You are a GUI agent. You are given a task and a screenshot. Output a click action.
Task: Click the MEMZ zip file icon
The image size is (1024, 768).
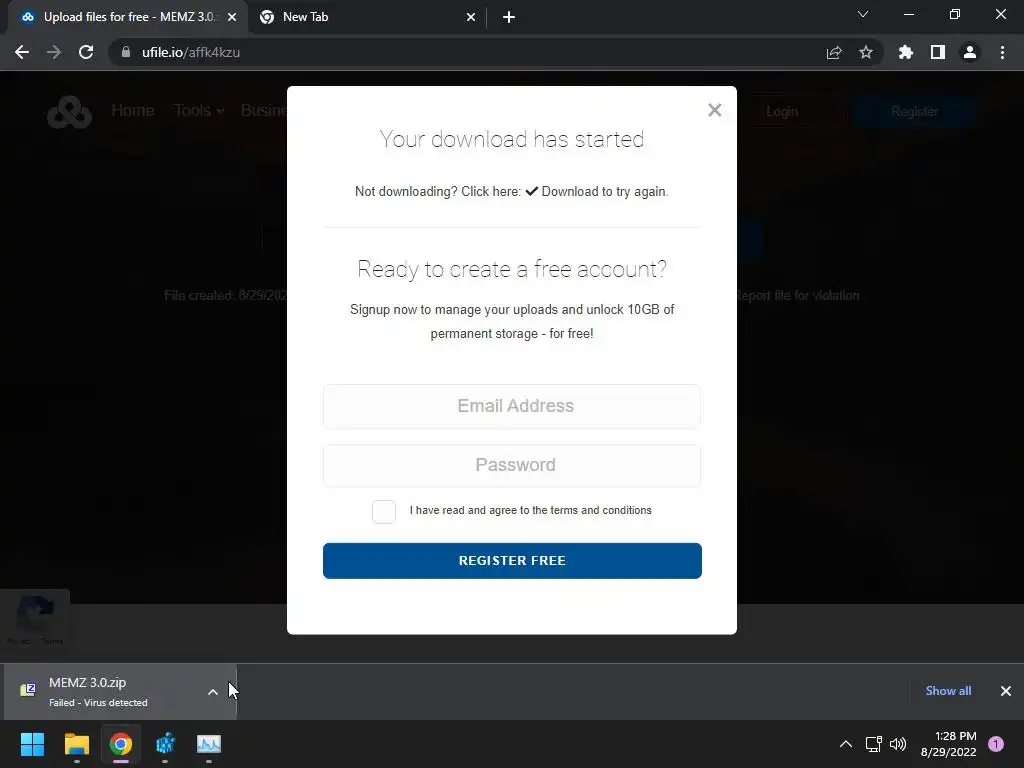point(28,690)
